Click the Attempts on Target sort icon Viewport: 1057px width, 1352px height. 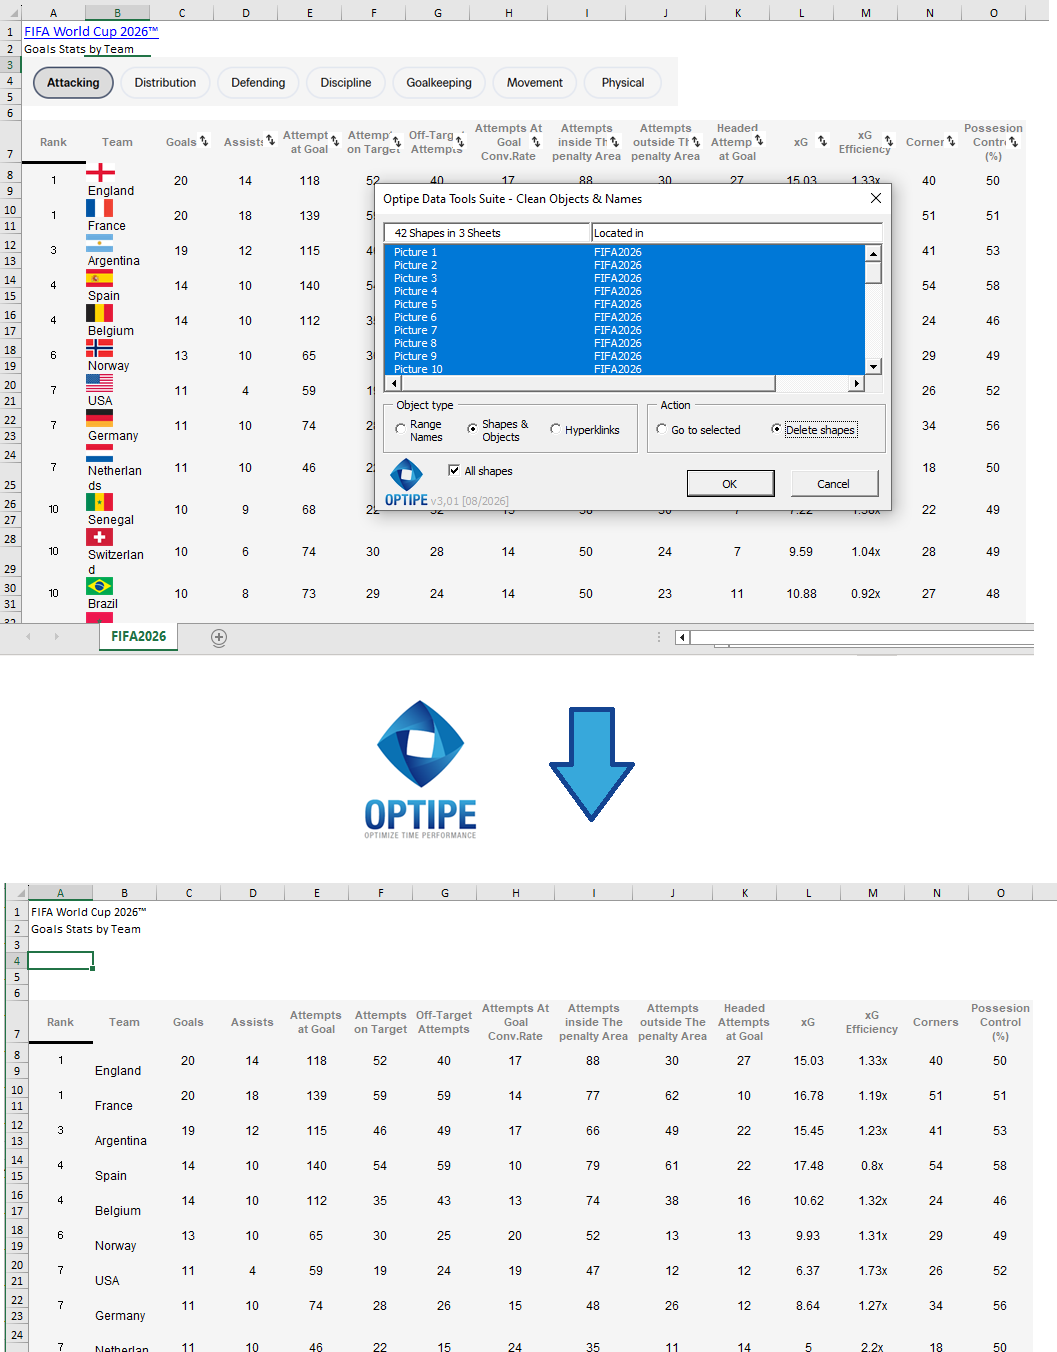coord(396,141)
